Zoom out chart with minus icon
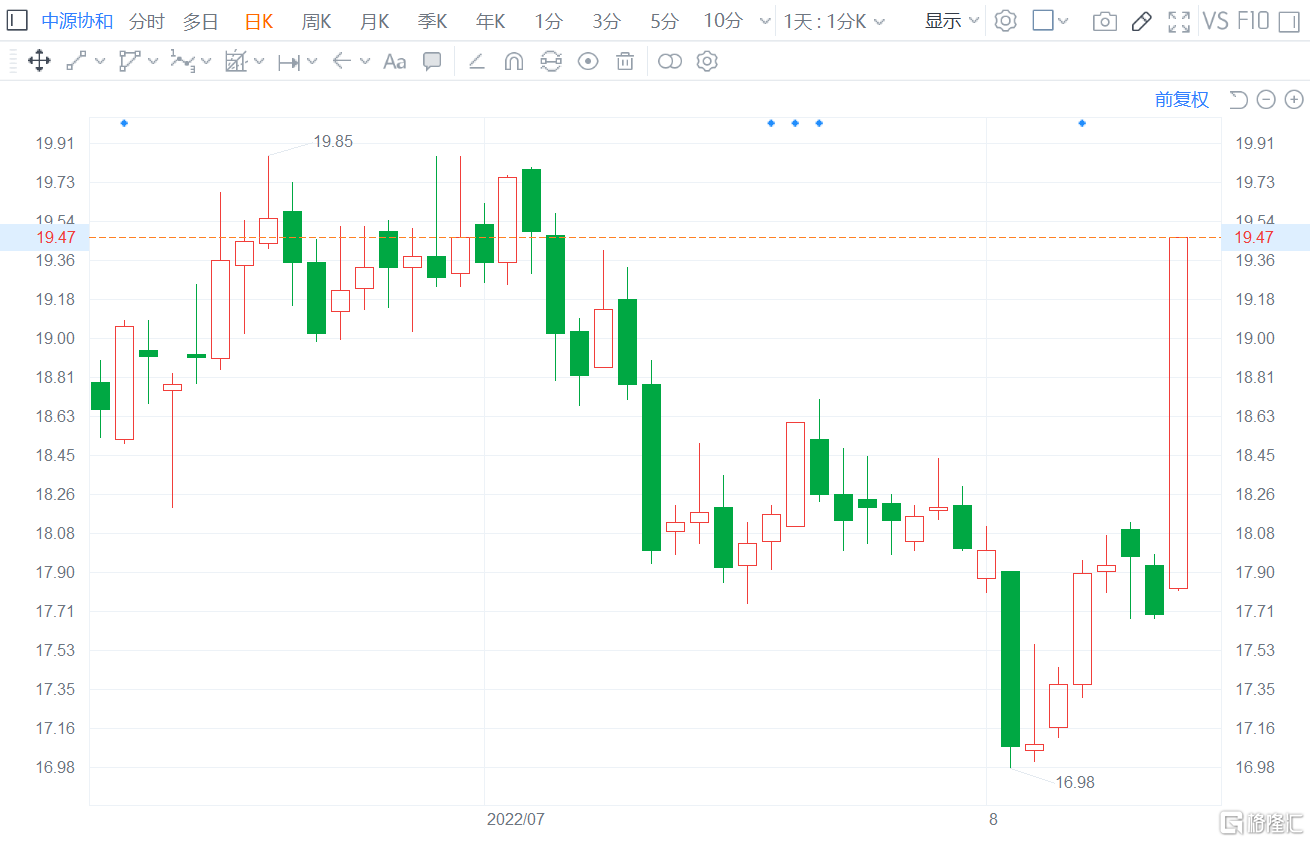1310x842 pixels. 1266,99
